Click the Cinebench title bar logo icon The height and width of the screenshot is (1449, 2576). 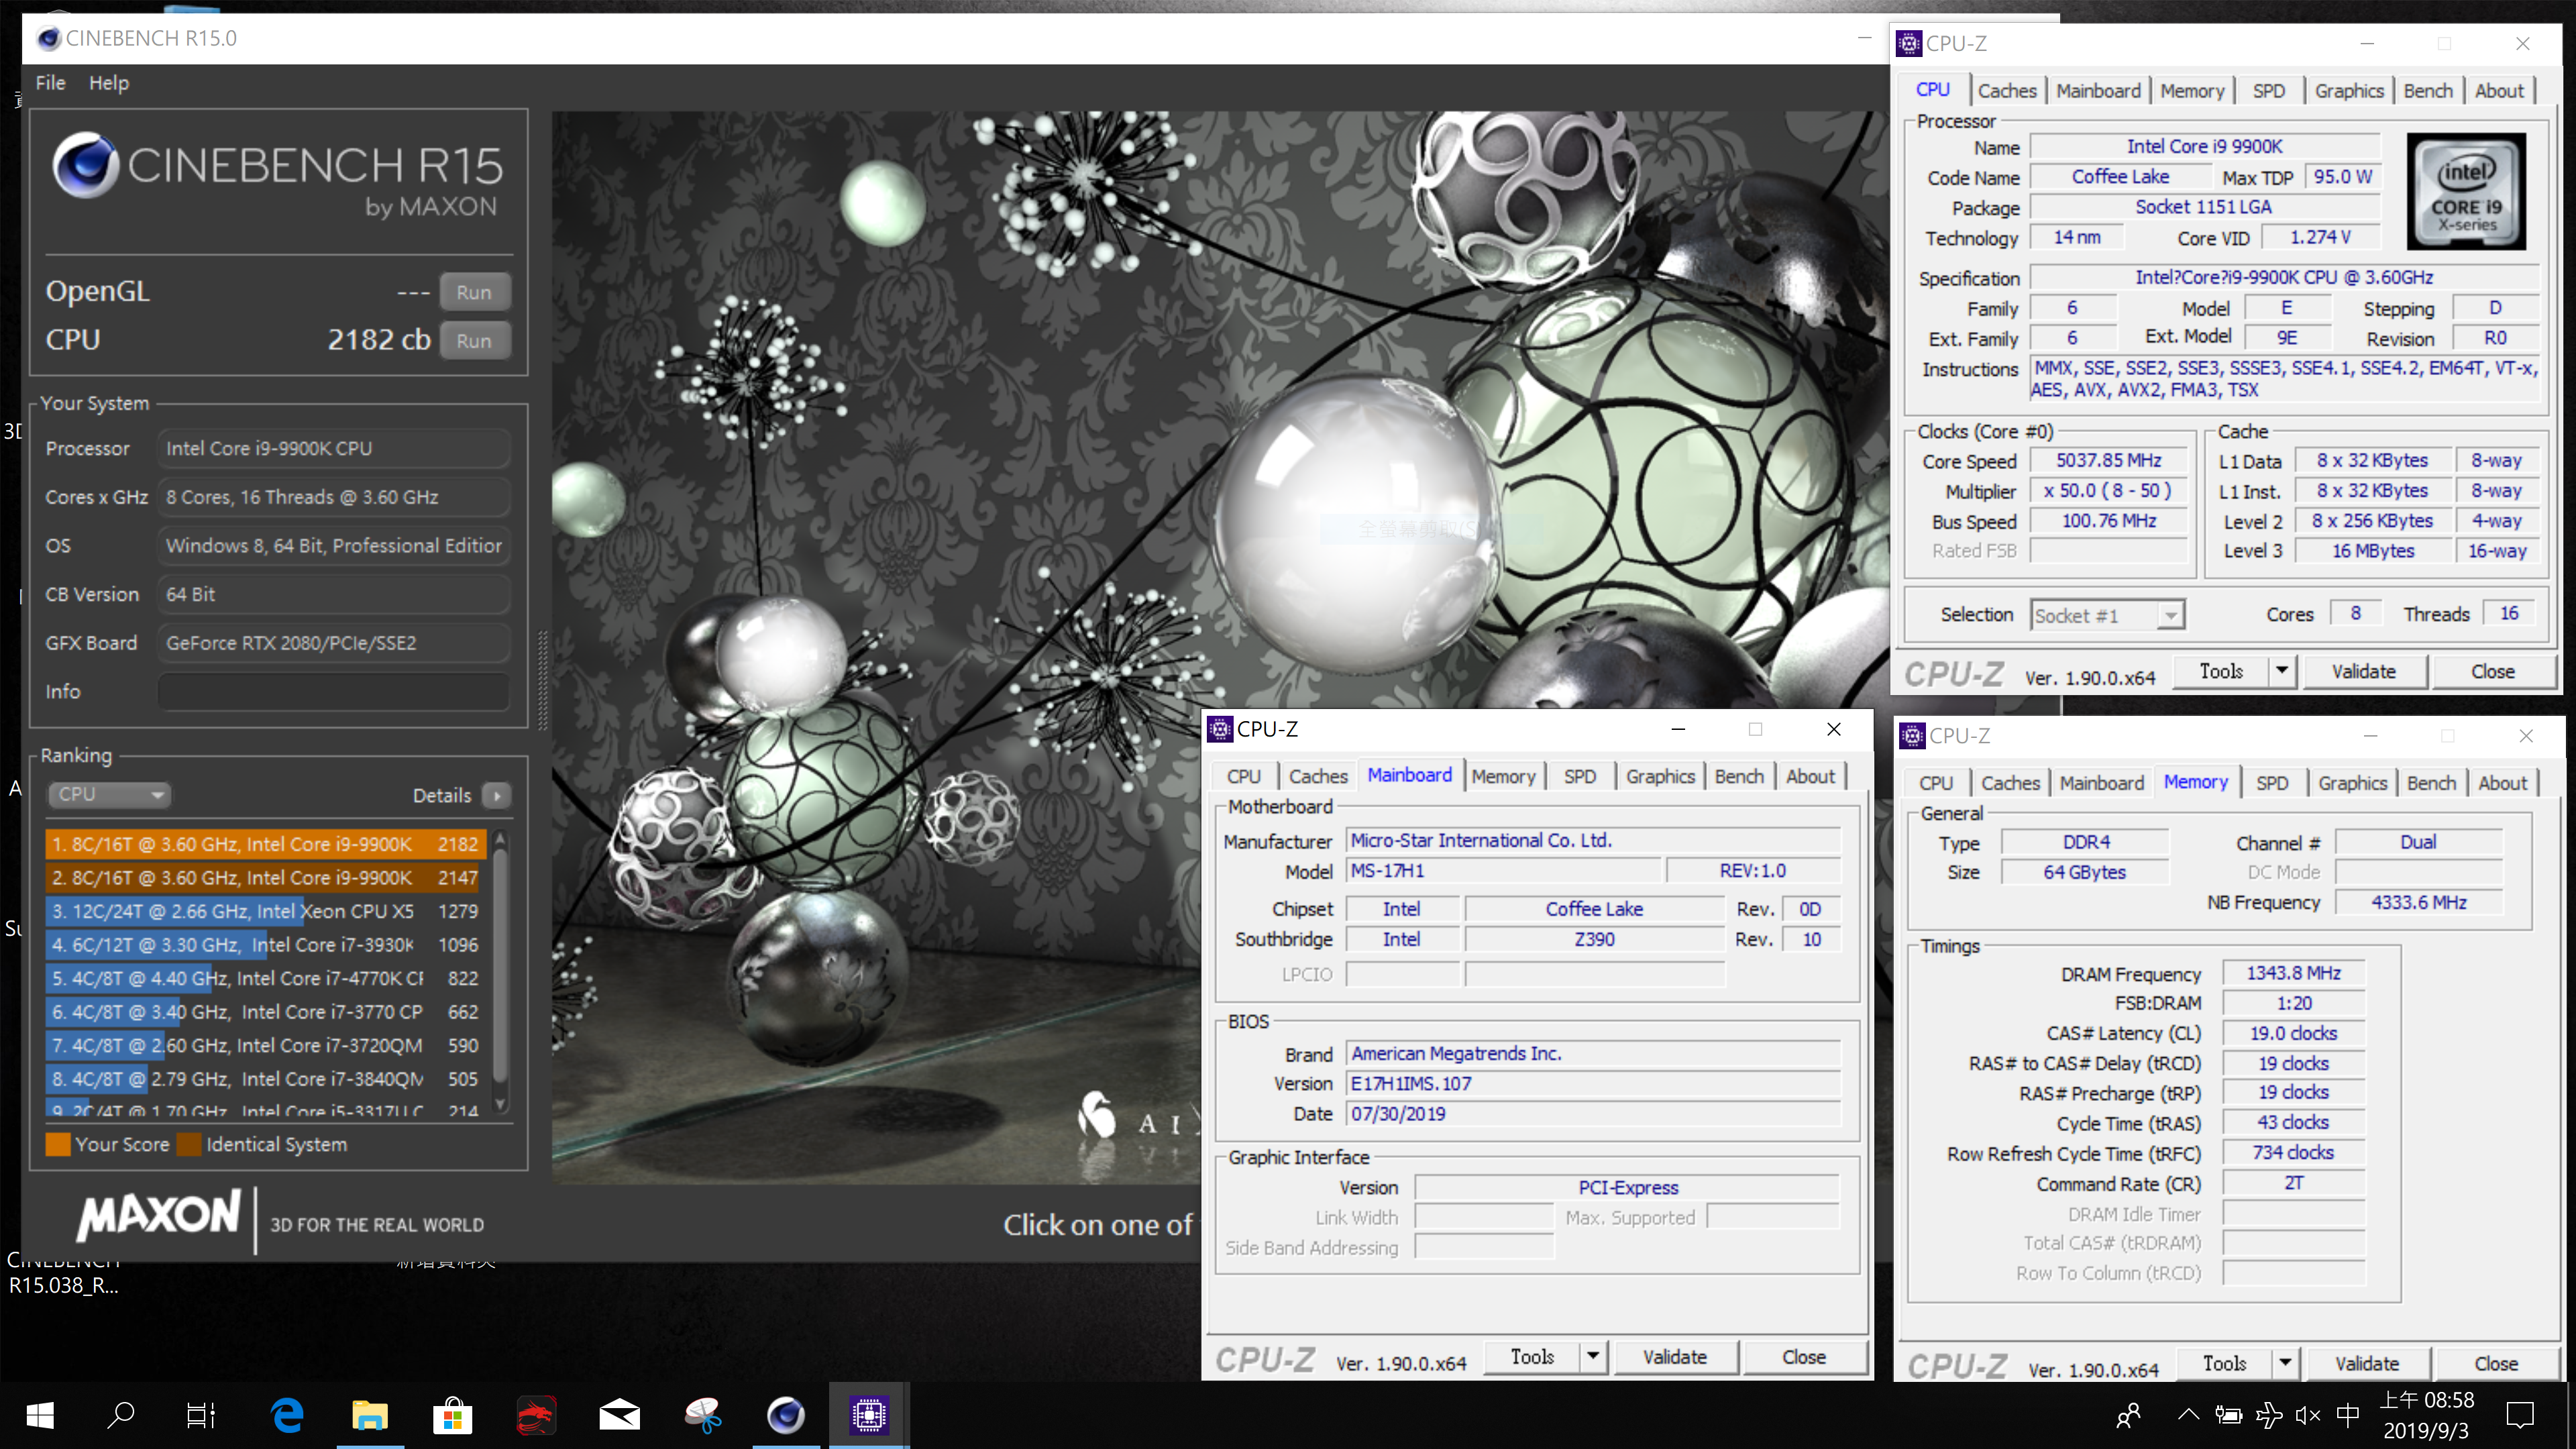(x=48, y=39)
